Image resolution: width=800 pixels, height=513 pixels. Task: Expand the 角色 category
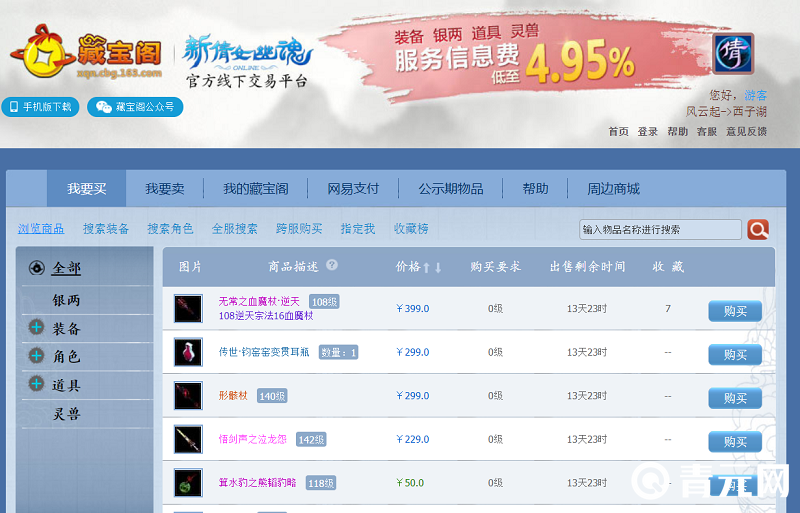tap(36, 355)
